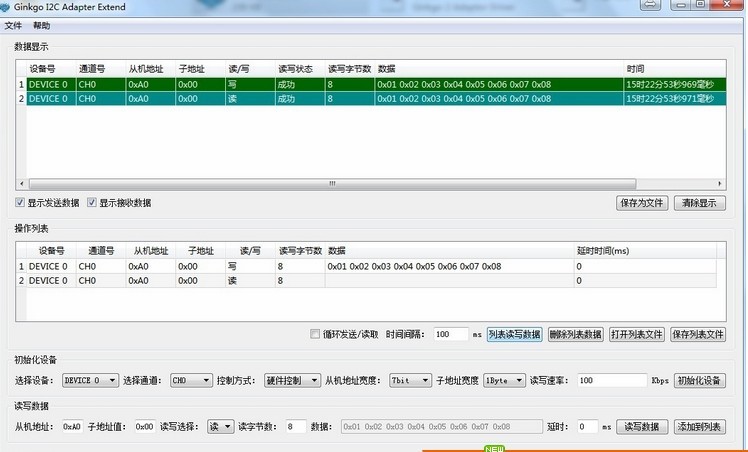Click the horizontal scrollbar thumb in 数据显示
Screen dimensions: 748x452
tap(332, 184)
